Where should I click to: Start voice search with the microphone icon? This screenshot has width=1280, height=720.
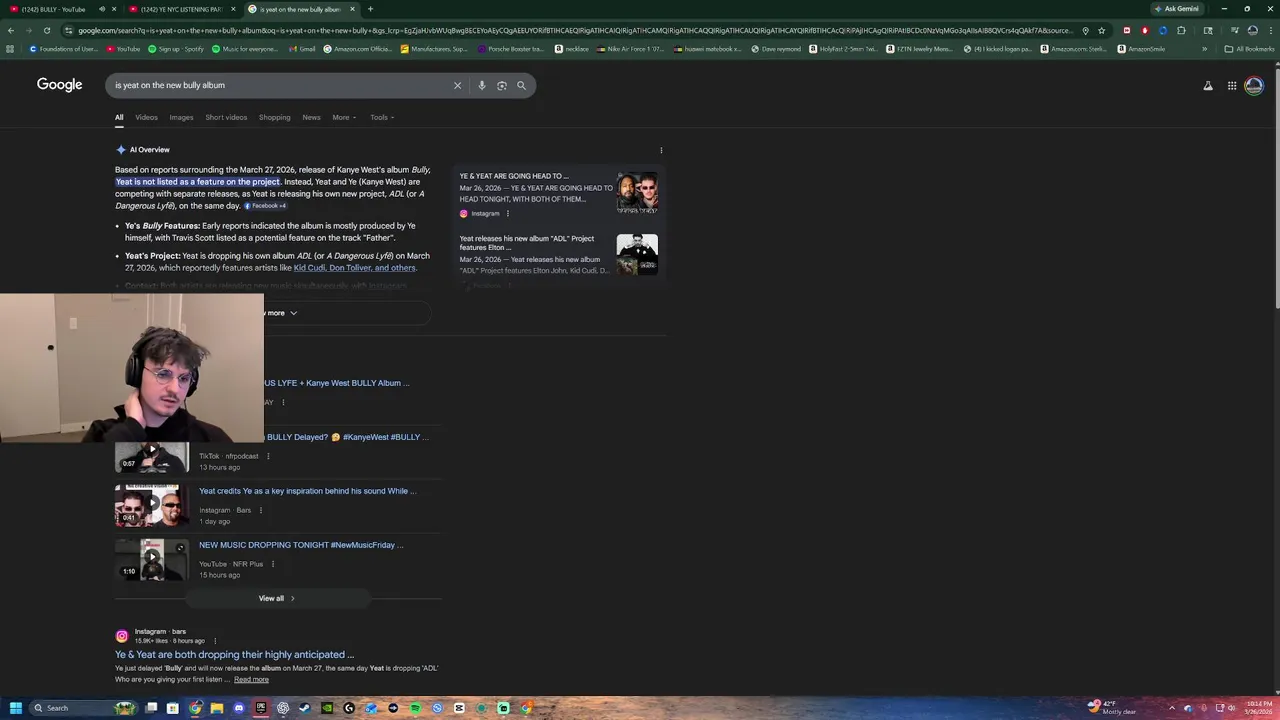pyautogui.click(x=481, y=85)
